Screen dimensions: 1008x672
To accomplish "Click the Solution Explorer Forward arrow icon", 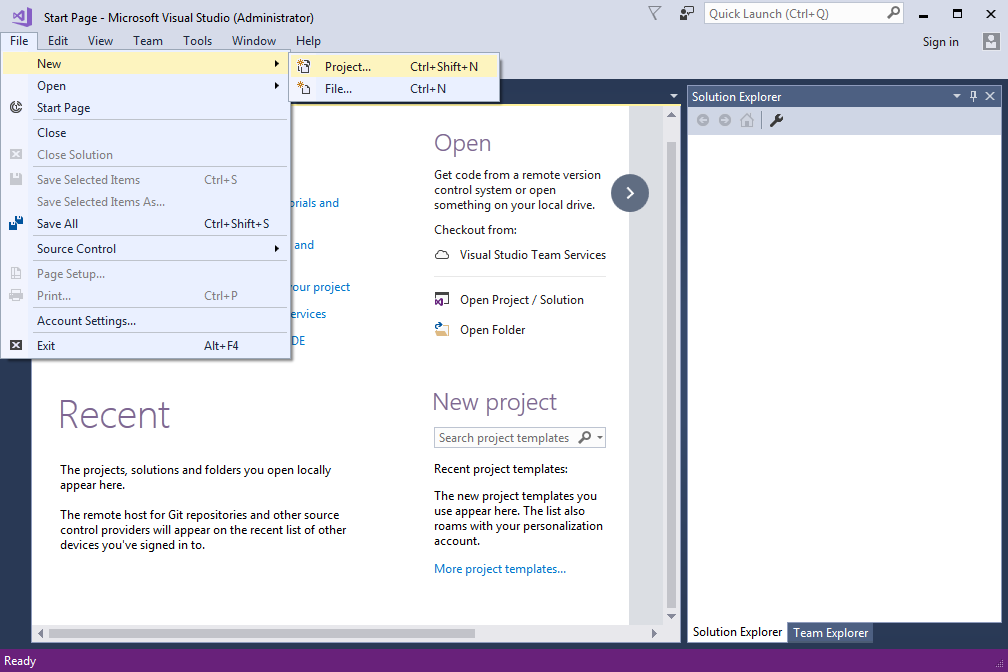I will [725, 120].
